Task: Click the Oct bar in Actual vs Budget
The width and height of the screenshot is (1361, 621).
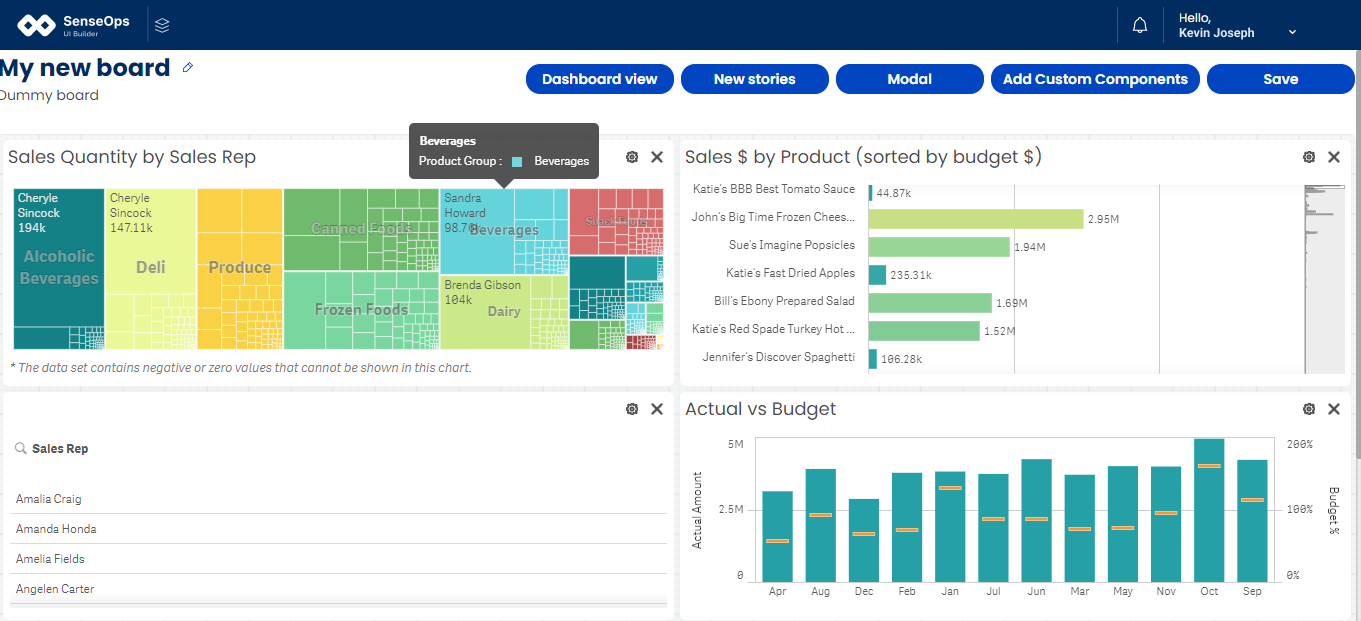Action: click(1209, 510)
